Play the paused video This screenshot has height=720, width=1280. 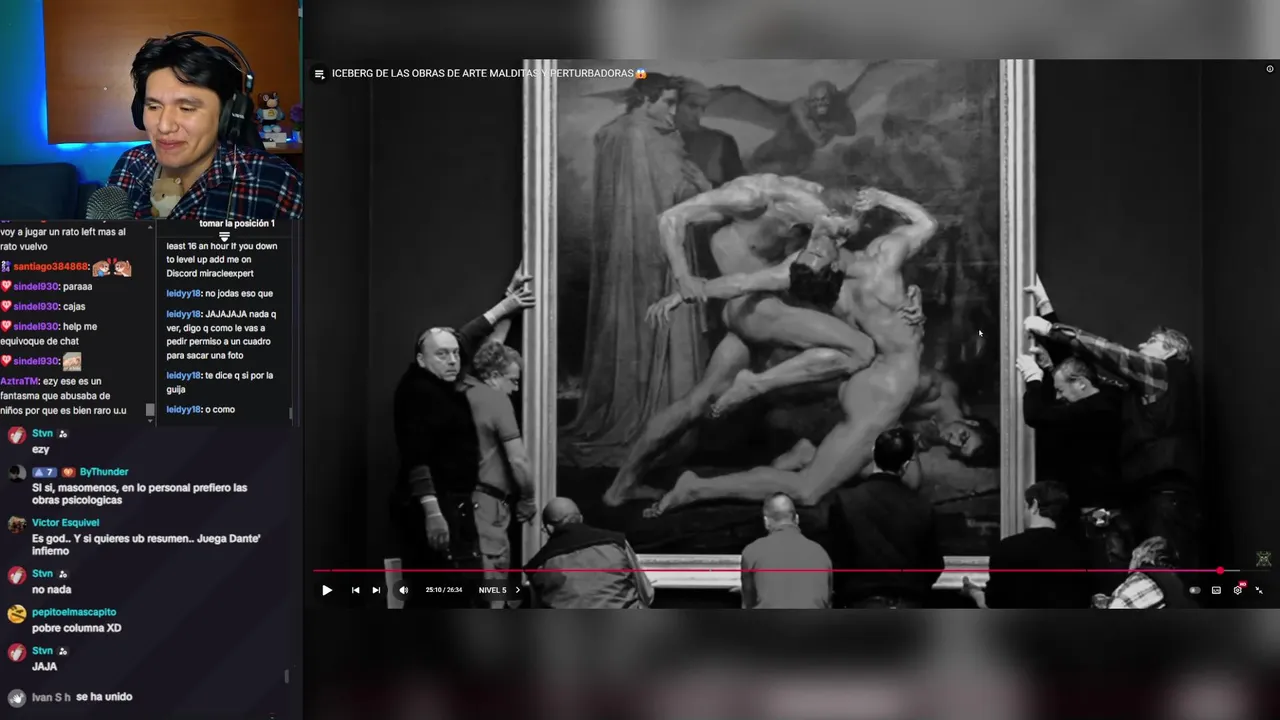(327, 590)
